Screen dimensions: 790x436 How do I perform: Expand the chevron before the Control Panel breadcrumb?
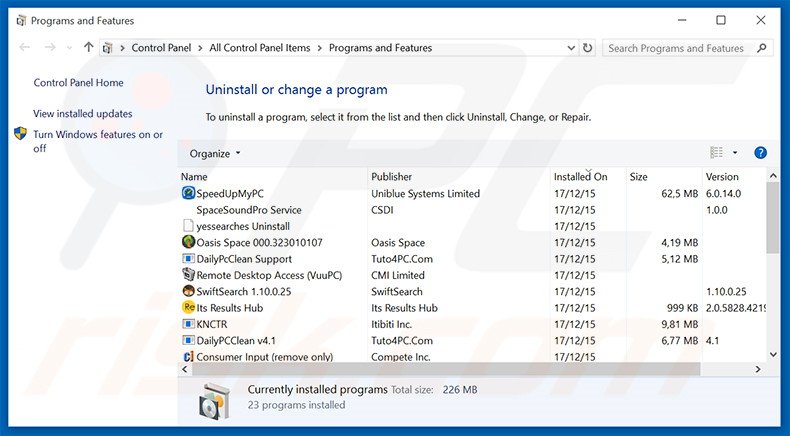point(122,48)
